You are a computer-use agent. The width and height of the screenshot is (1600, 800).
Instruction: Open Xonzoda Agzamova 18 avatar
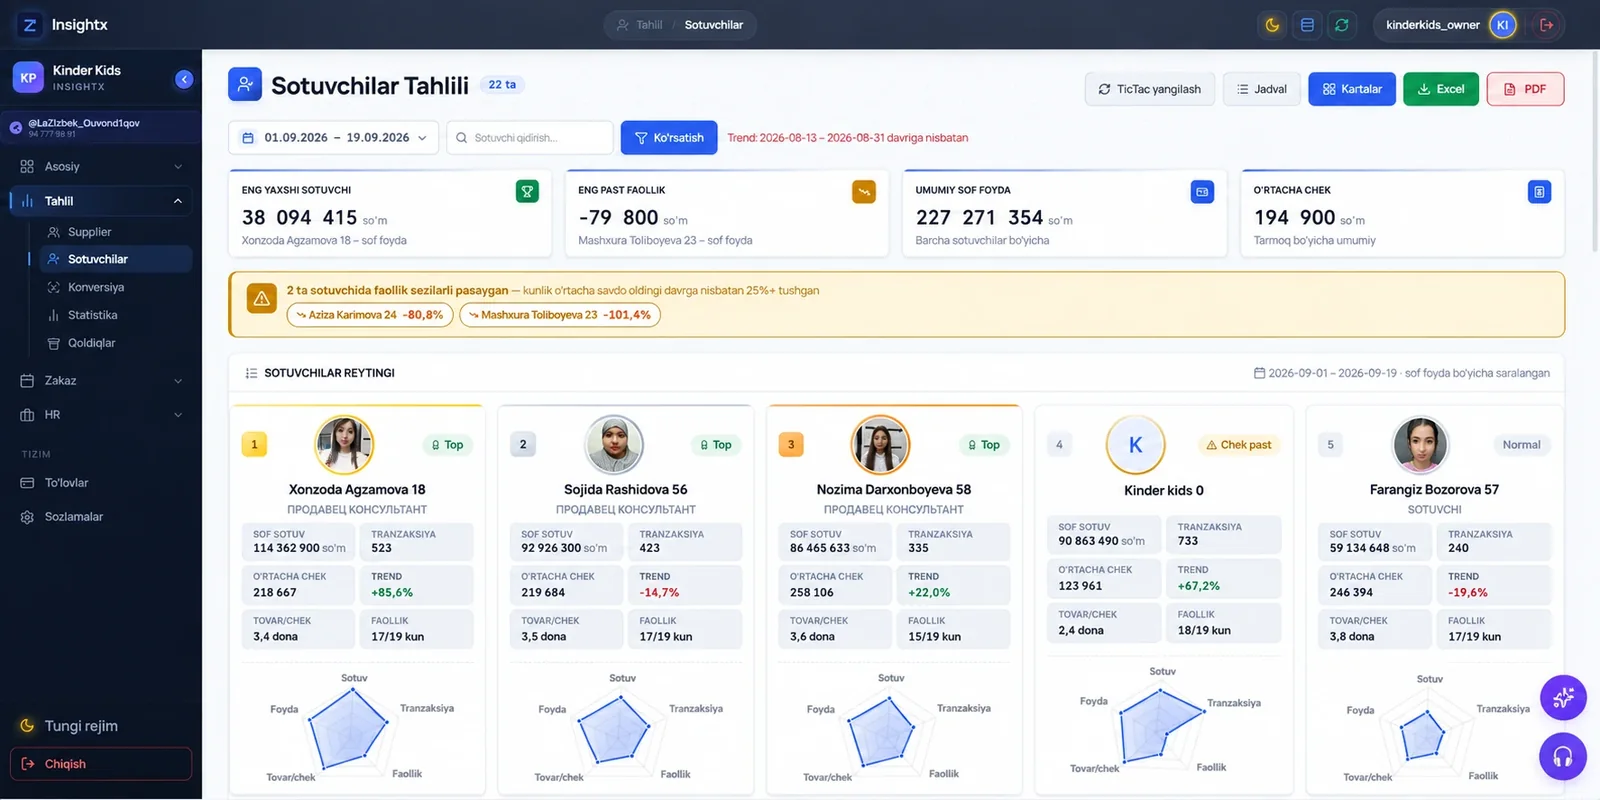[x=344, y=445]
